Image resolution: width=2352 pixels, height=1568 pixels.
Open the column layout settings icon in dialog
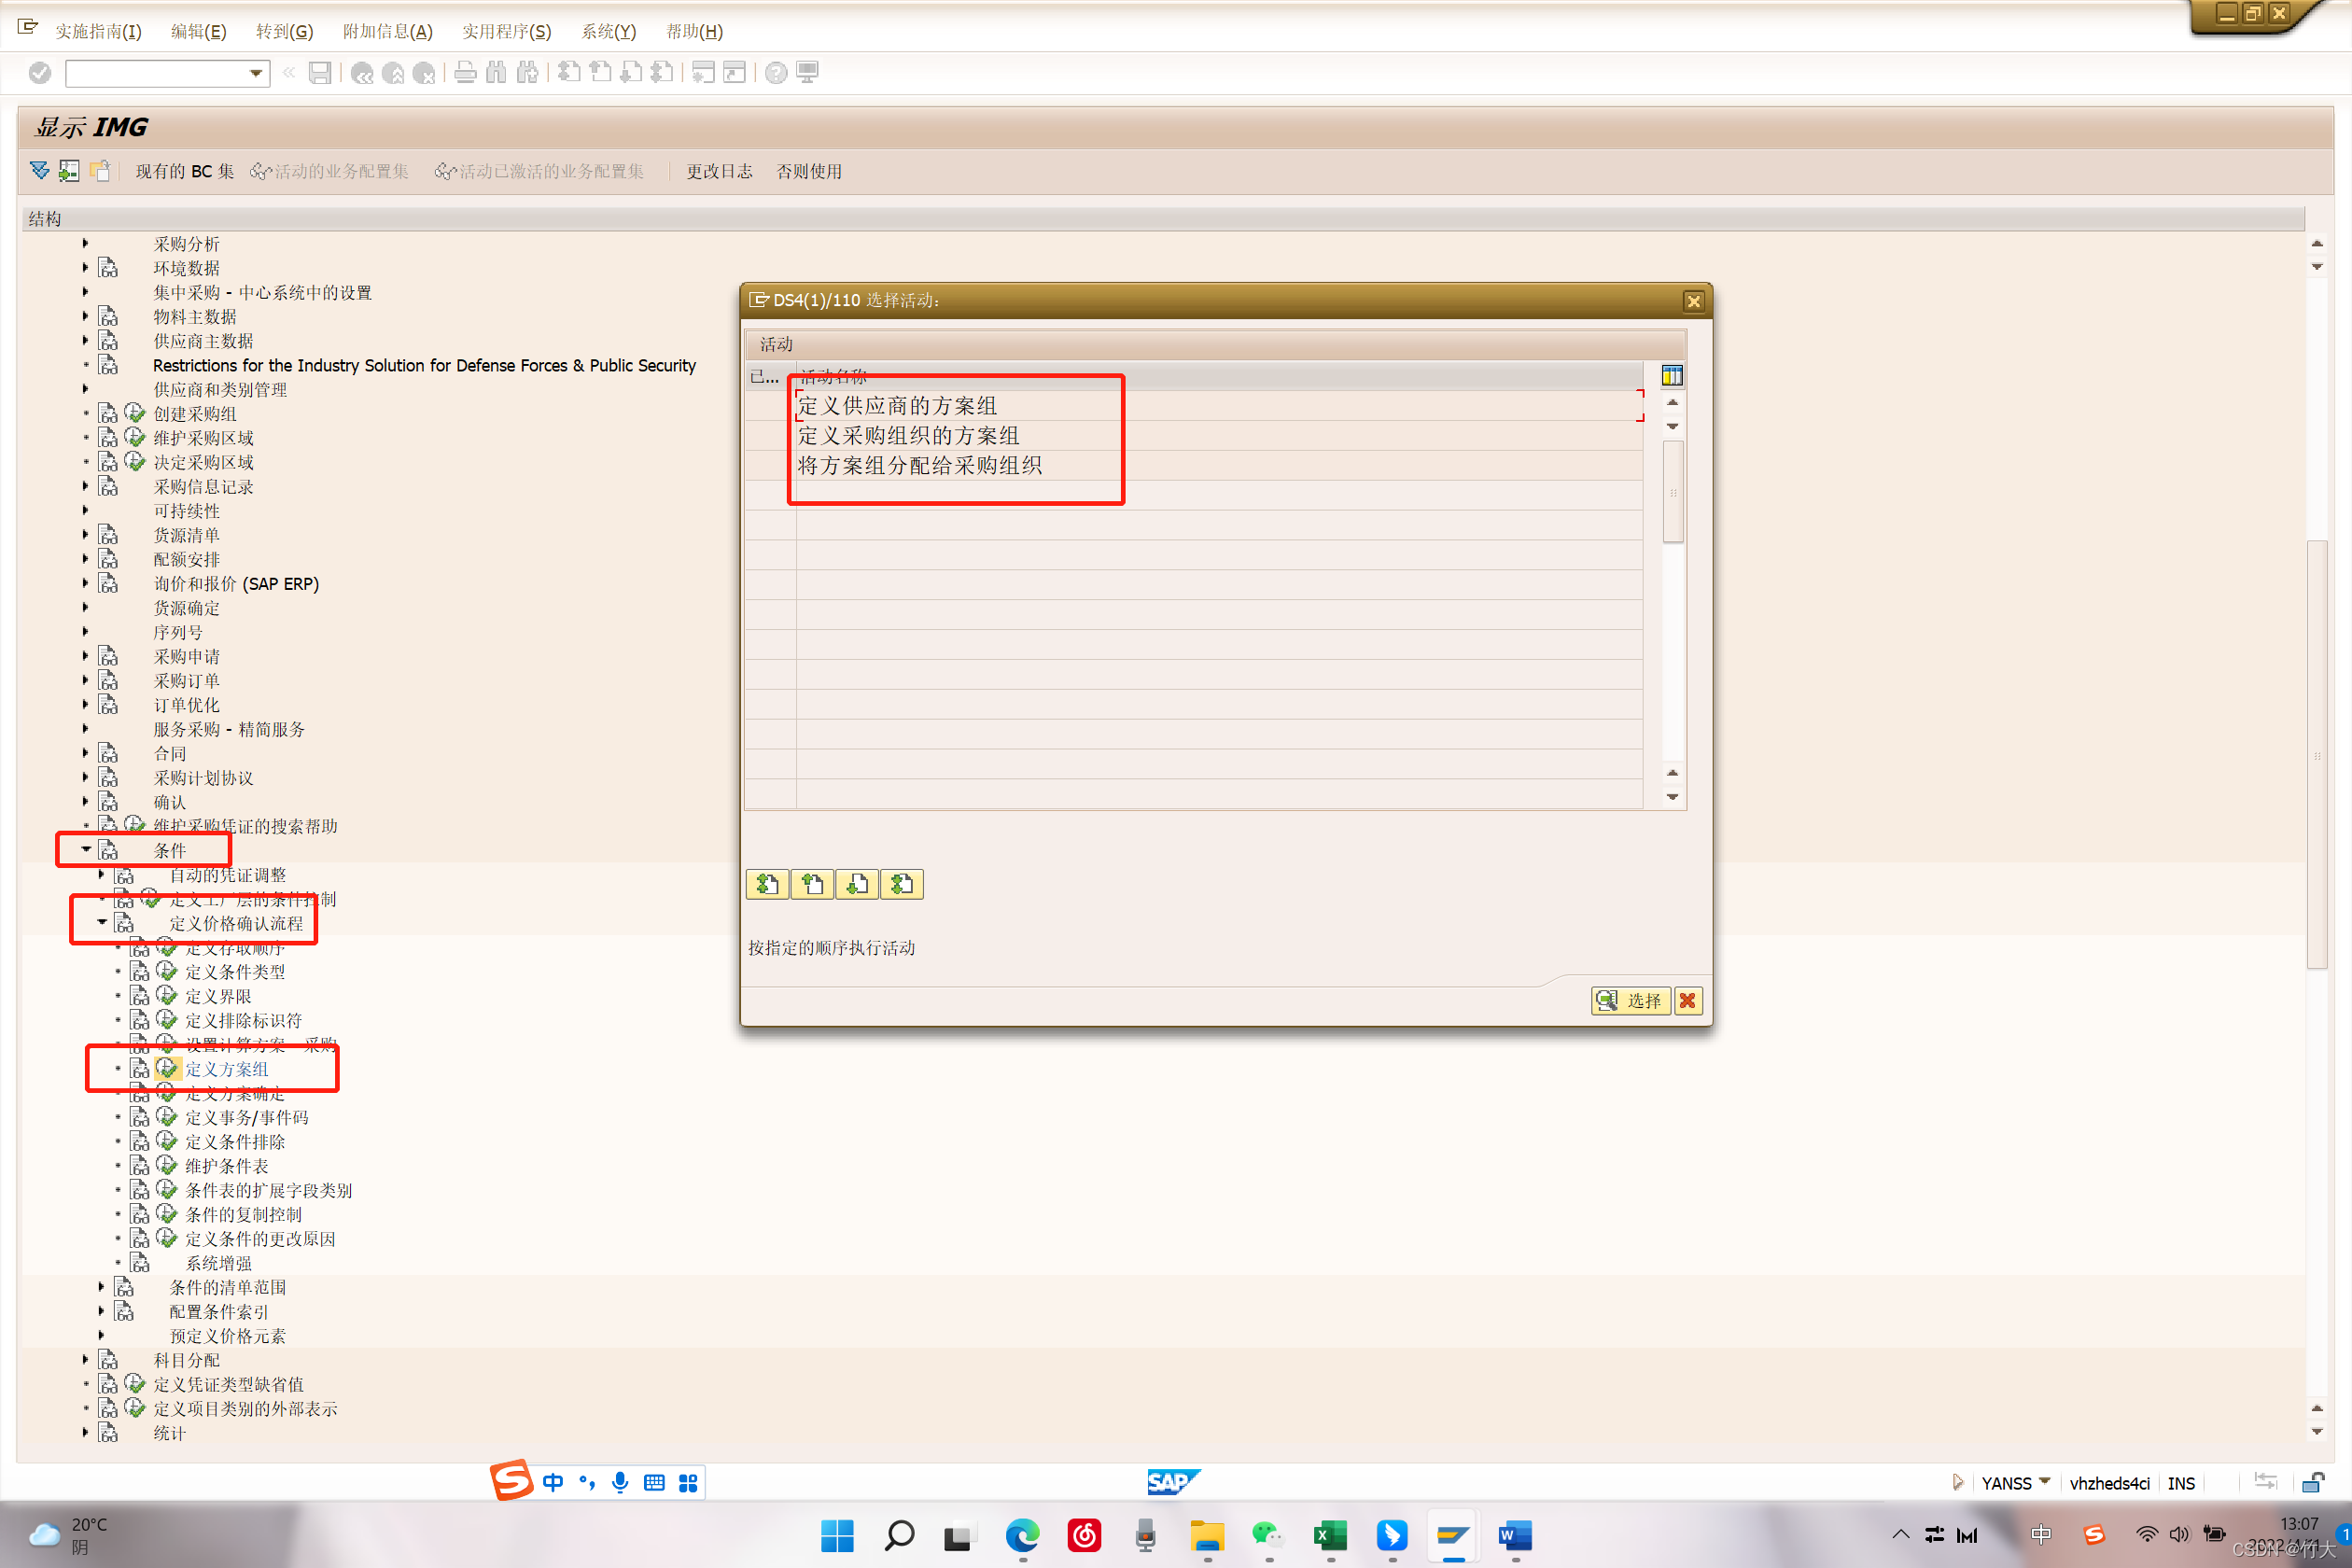point(1671,376)
